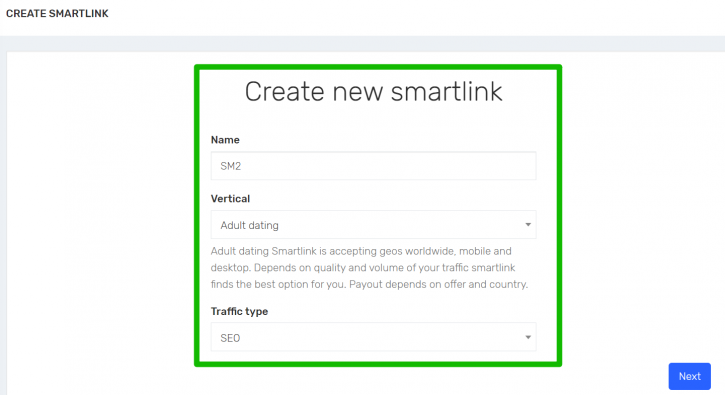Click the Name input field containing SM2
Viewport: 725px width, 395px height.
pos(373,166)
